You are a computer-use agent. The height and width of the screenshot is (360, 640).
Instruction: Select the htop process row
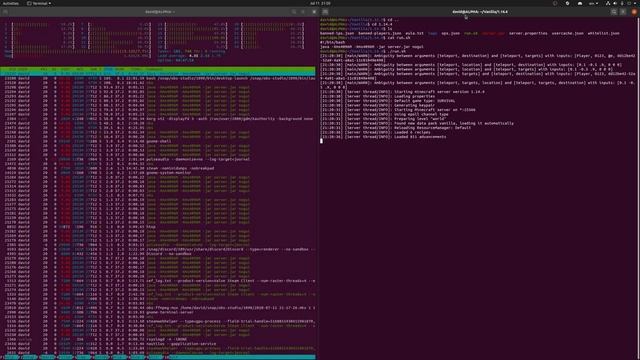pyautogui.click(x=158, y=227)
